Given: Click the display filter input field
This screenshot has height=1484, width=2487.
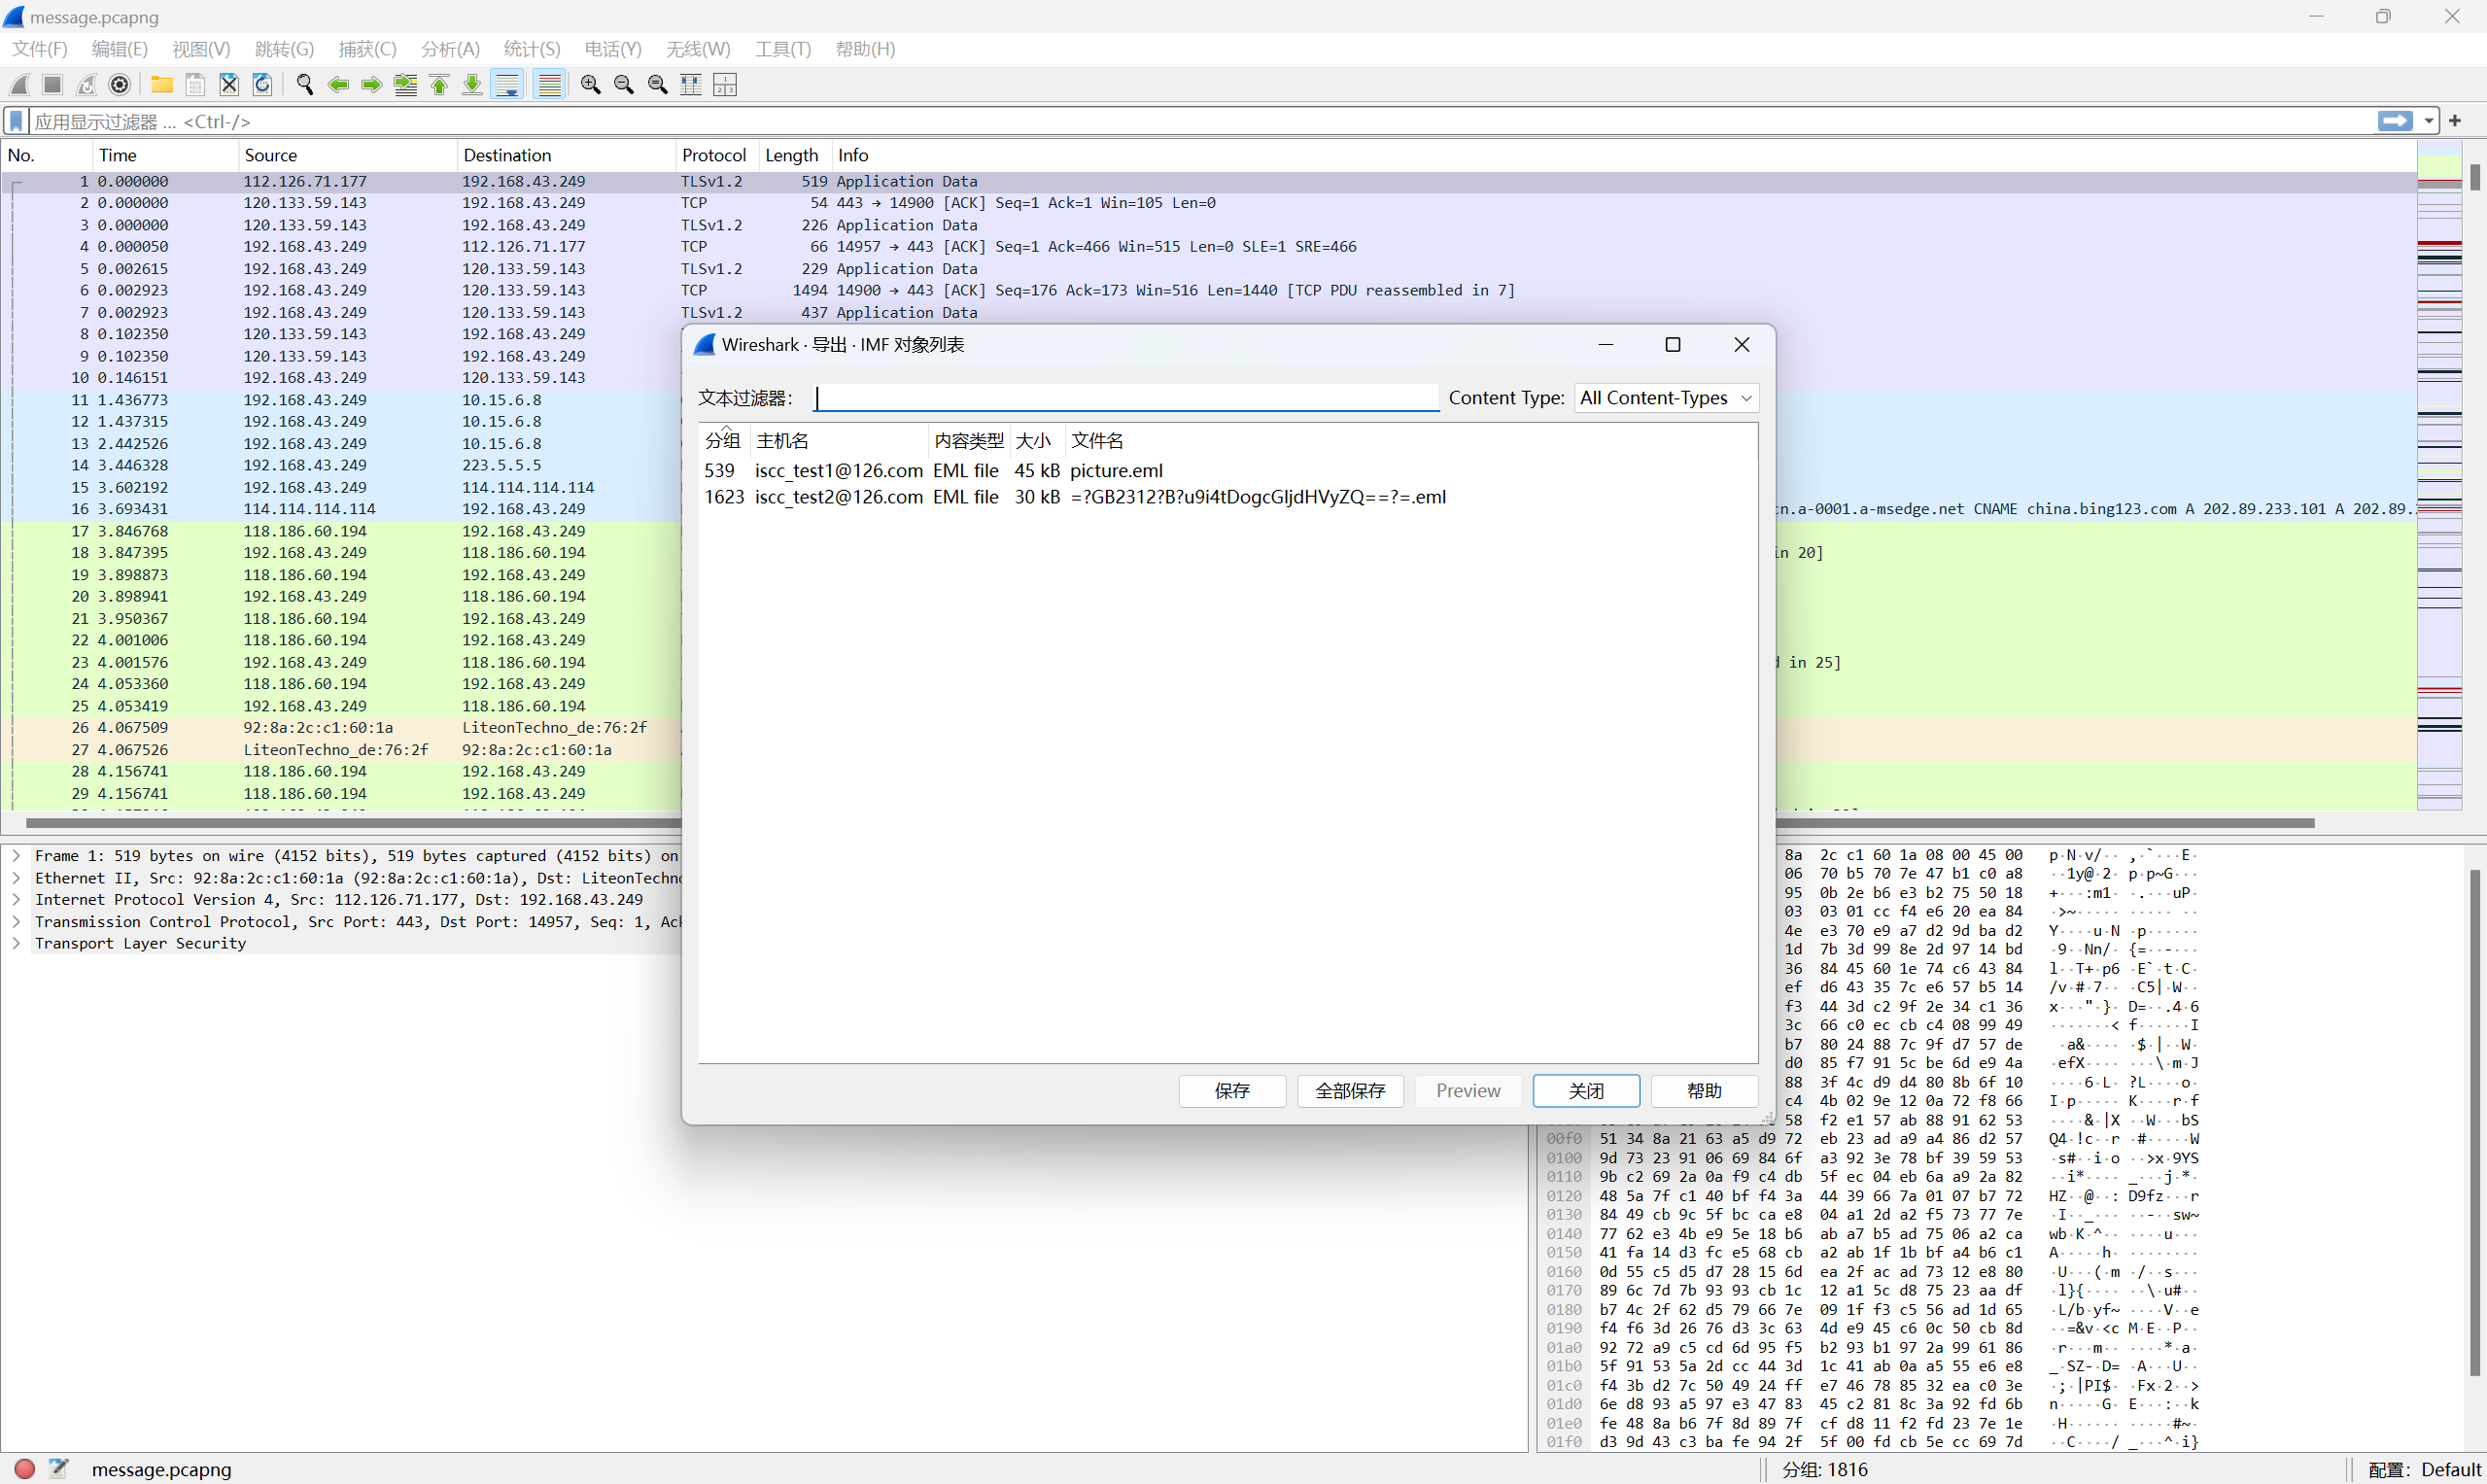Looking at the screenshot, I should [1200, 121].
